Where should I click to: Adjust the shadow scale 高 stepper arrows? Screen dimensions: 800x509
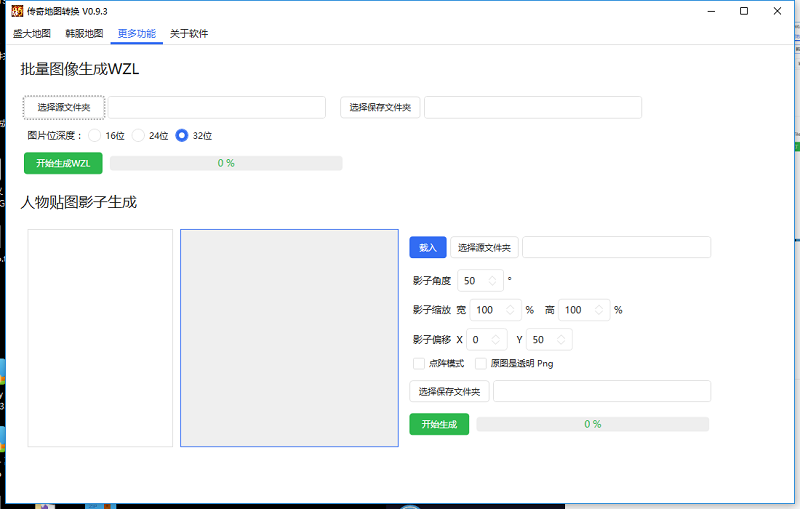(599, 310)
